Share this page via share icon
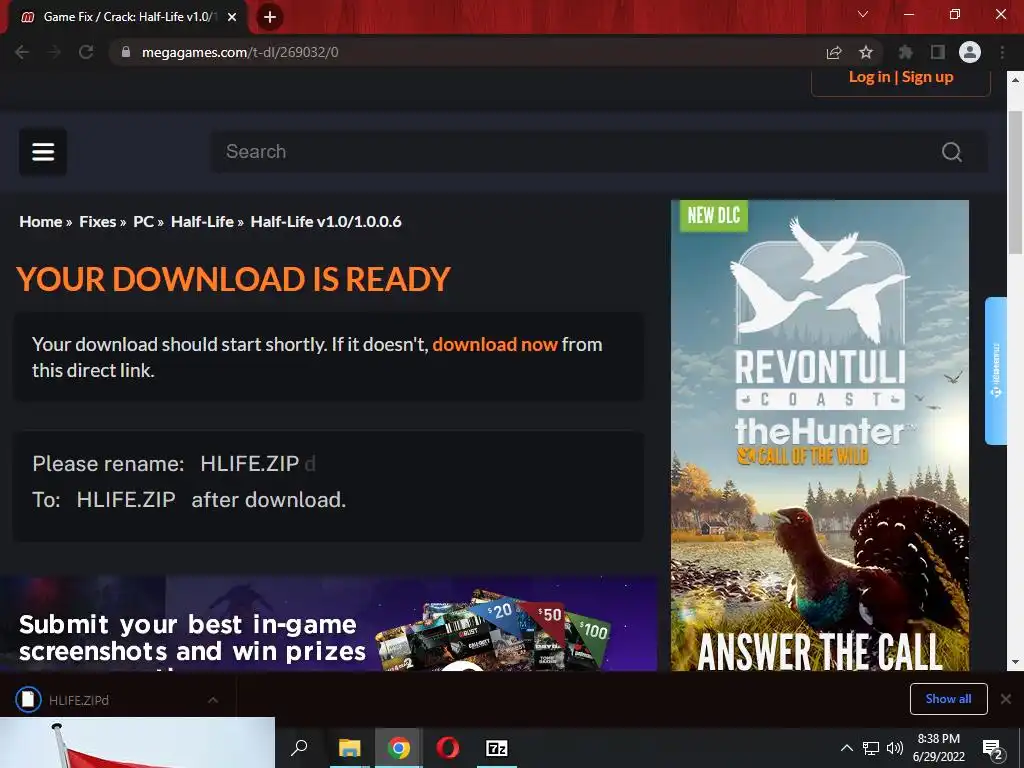 (834, 52)
